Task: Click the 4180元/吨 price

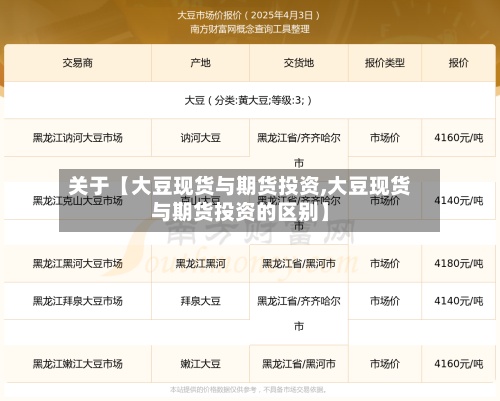Action: pyautogui.click(x=458, y=264)
